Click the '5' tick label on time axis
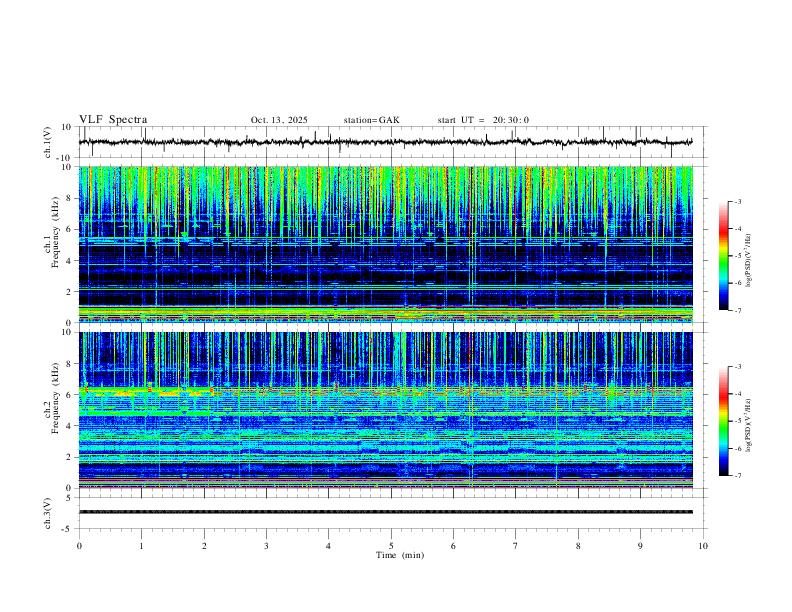This screenshot has width=792, height=612. coord(391,546)
